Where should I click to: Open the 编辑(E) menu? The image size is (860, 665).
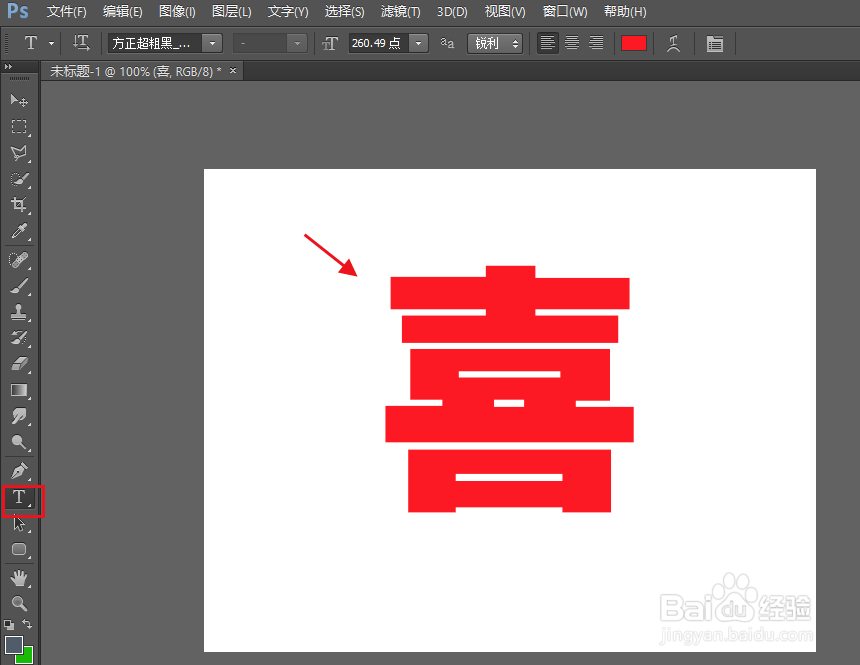tap(122, 12)
